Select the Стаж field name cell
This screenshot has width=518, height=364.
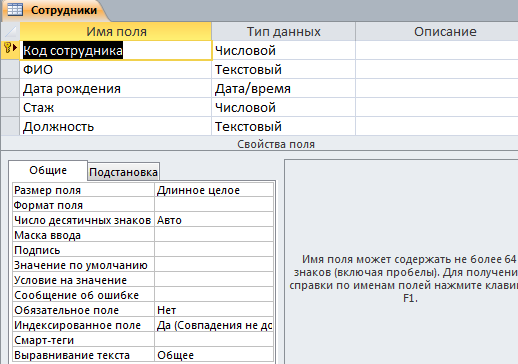point(116,108)
